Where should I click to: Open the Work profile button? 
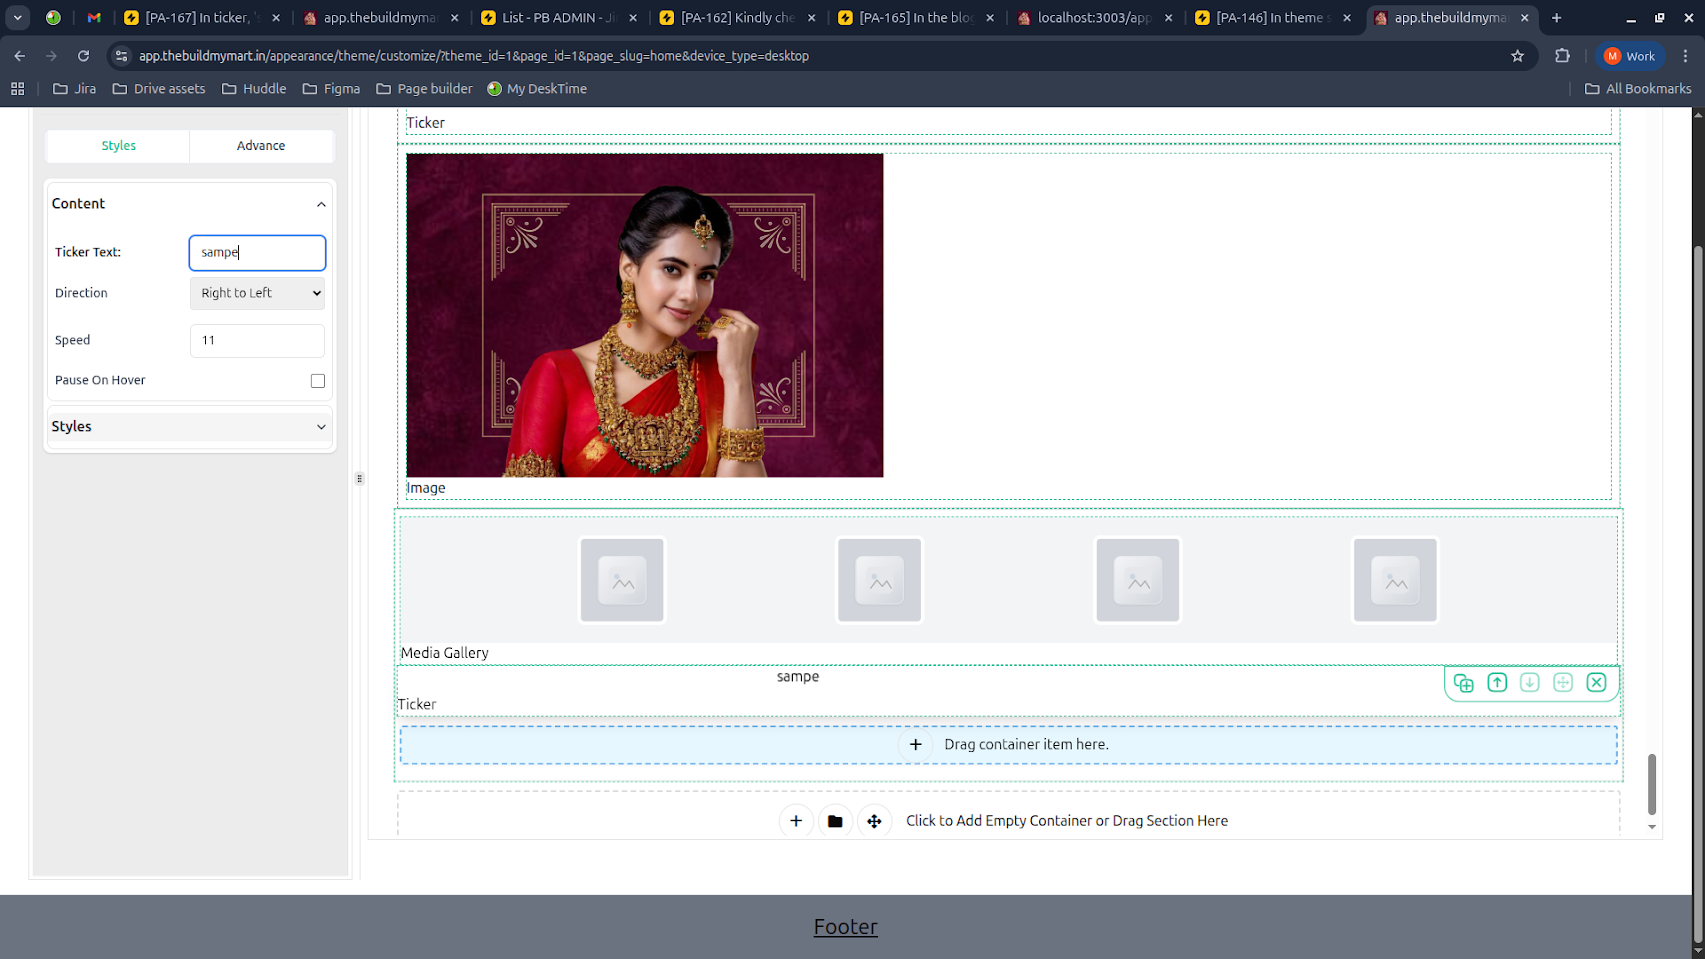coord(1630,56)
